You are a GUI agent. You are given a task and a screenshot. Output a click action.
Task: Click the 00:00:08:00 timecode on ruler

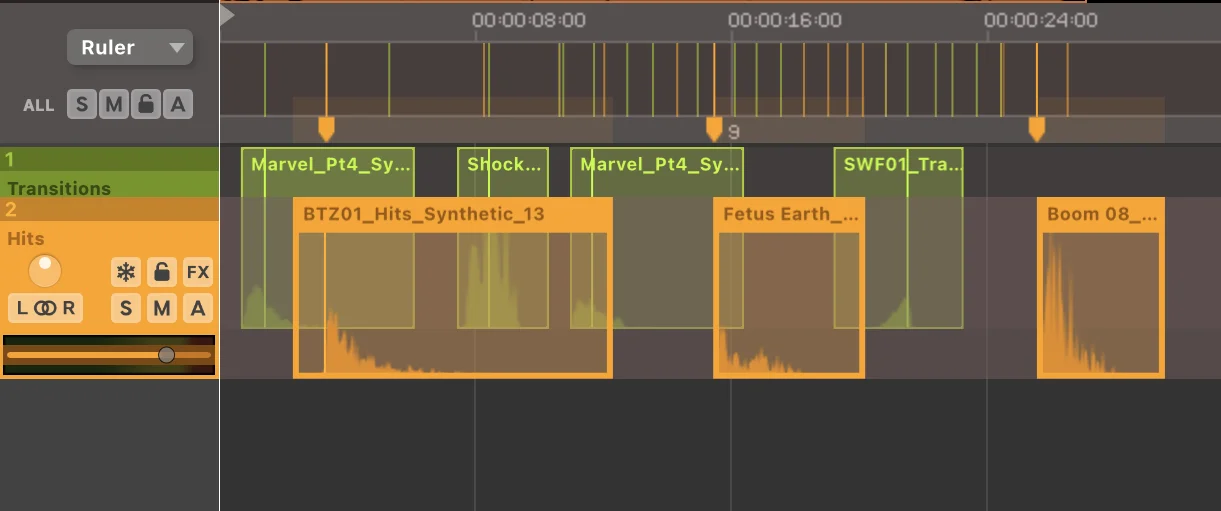(x=529, y=20)
